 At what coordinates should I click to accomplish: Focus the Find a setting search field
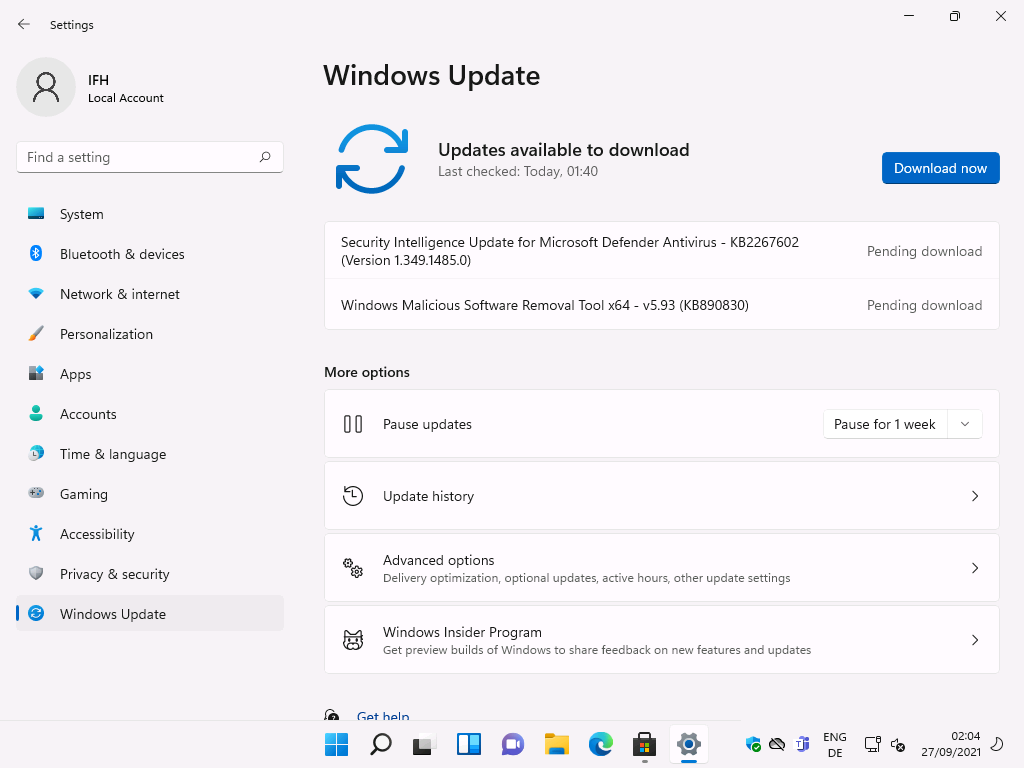[x=150, y=157]
